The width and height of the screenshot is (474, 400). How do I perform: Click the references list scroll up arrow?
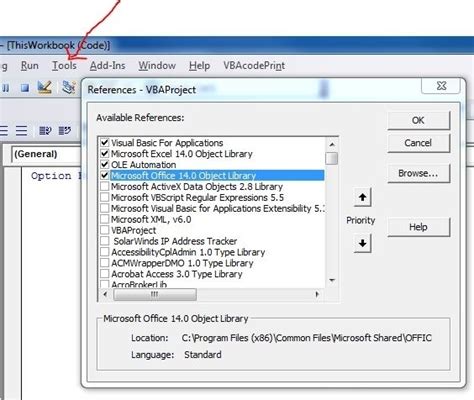332,144
